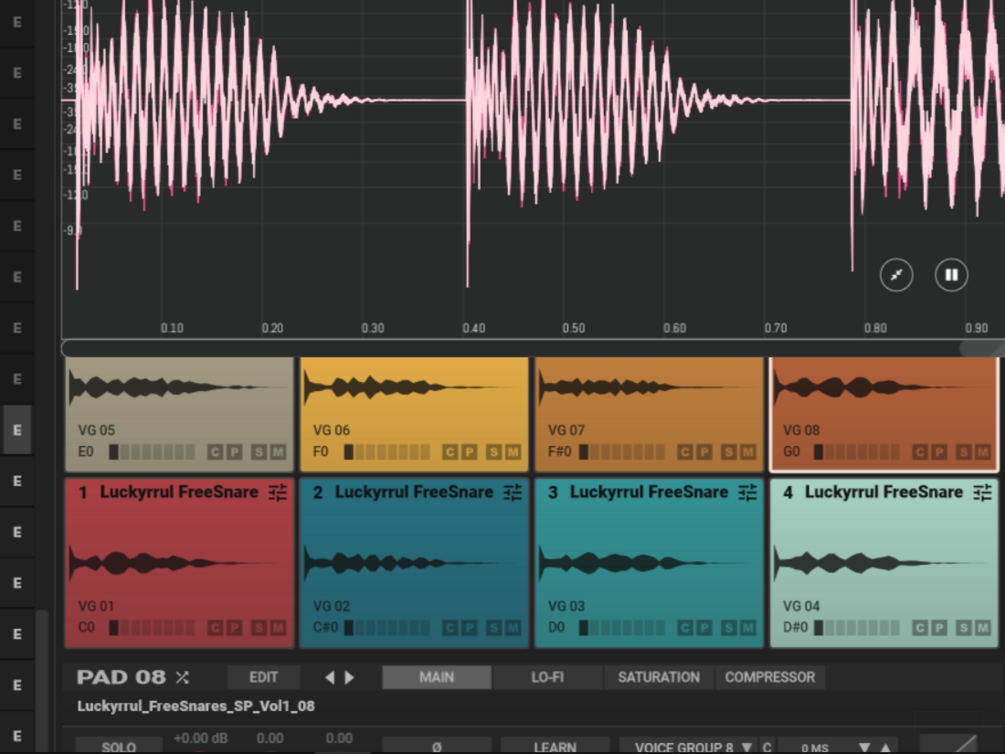Click the EDIT button
This screenshot has height=754, width=1005.
click(263, 677)
